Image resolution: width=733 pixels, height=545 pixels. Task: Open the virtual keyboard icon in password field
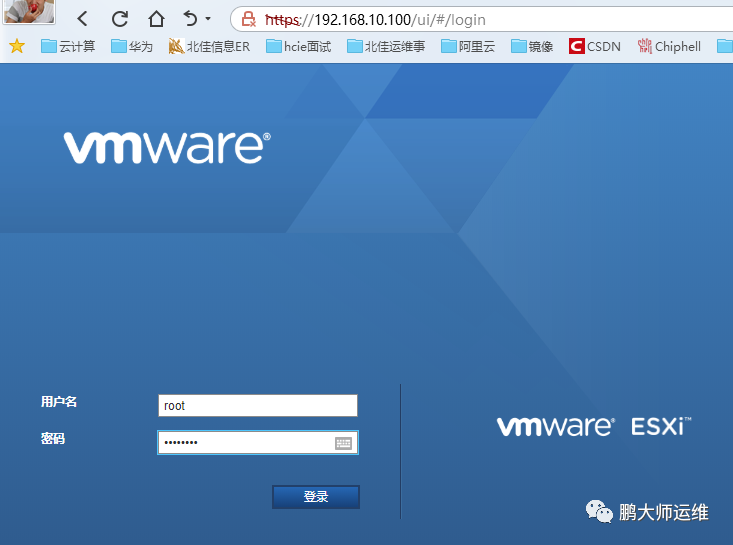[343, 443]
